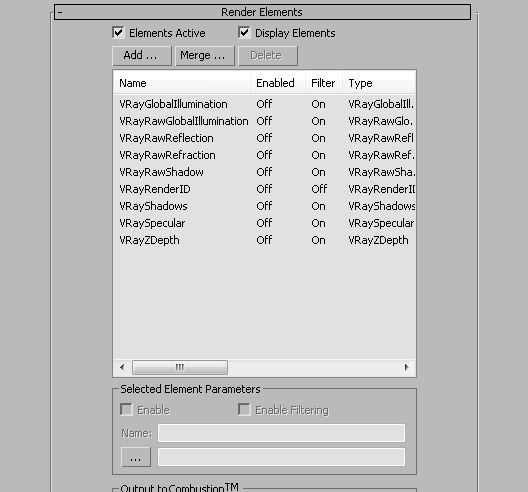Click the left scroll arrow of the list
Screen dimensions: 528x492
tap(122, 367)
